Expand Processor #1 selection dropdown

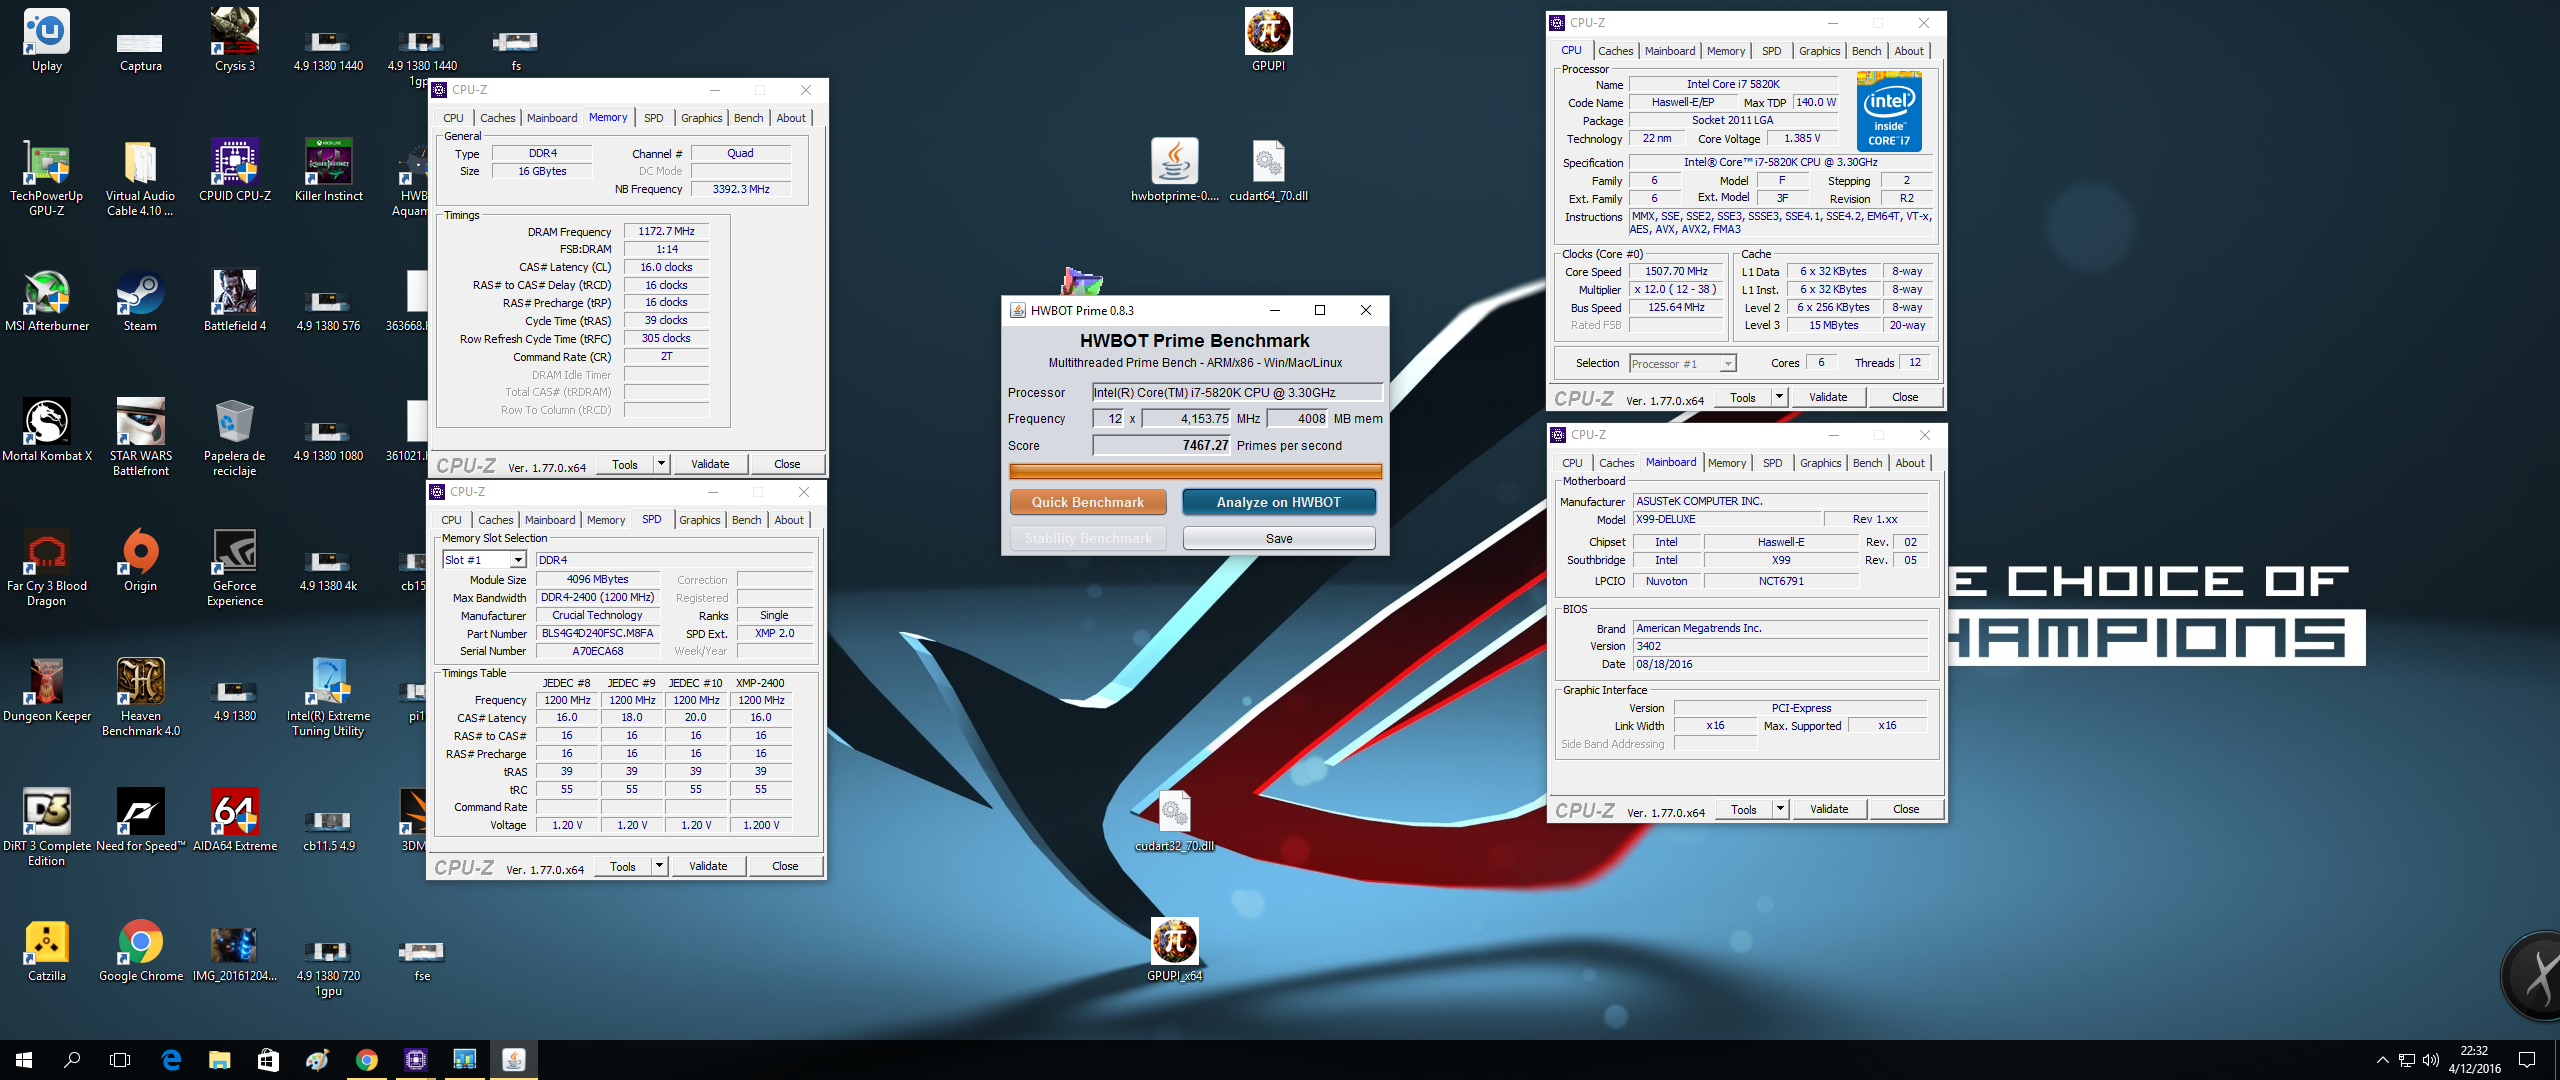point(1728,364)
